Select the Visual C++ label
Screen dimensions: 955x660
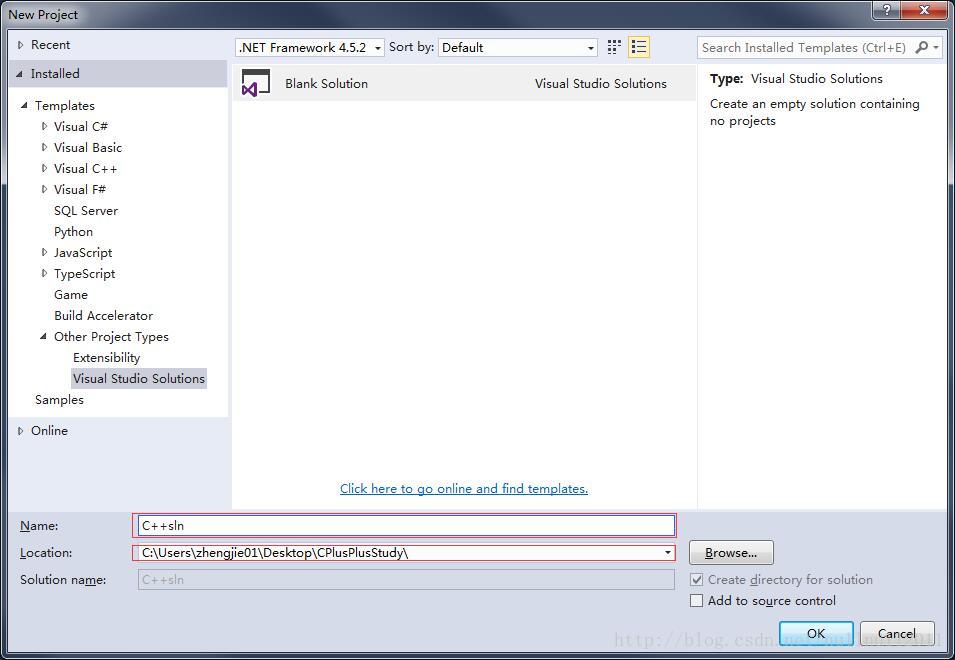pos(85,169)
